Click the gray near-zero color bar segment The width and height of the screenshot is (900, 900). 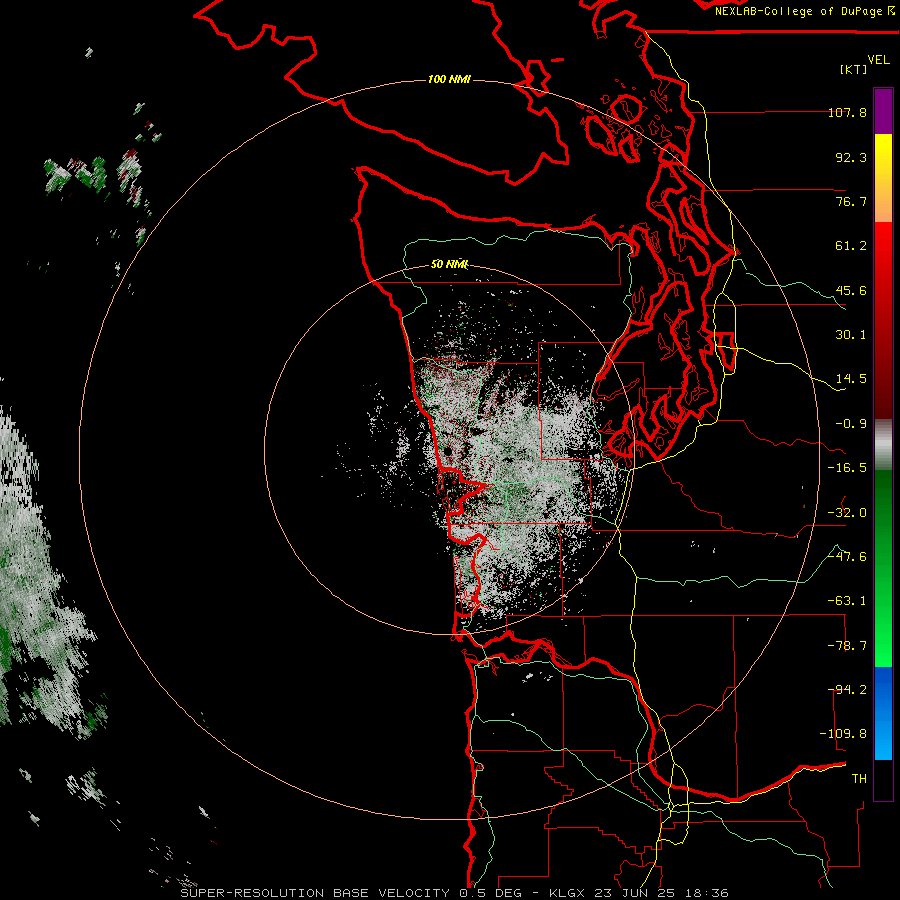(x=883, y=445)
